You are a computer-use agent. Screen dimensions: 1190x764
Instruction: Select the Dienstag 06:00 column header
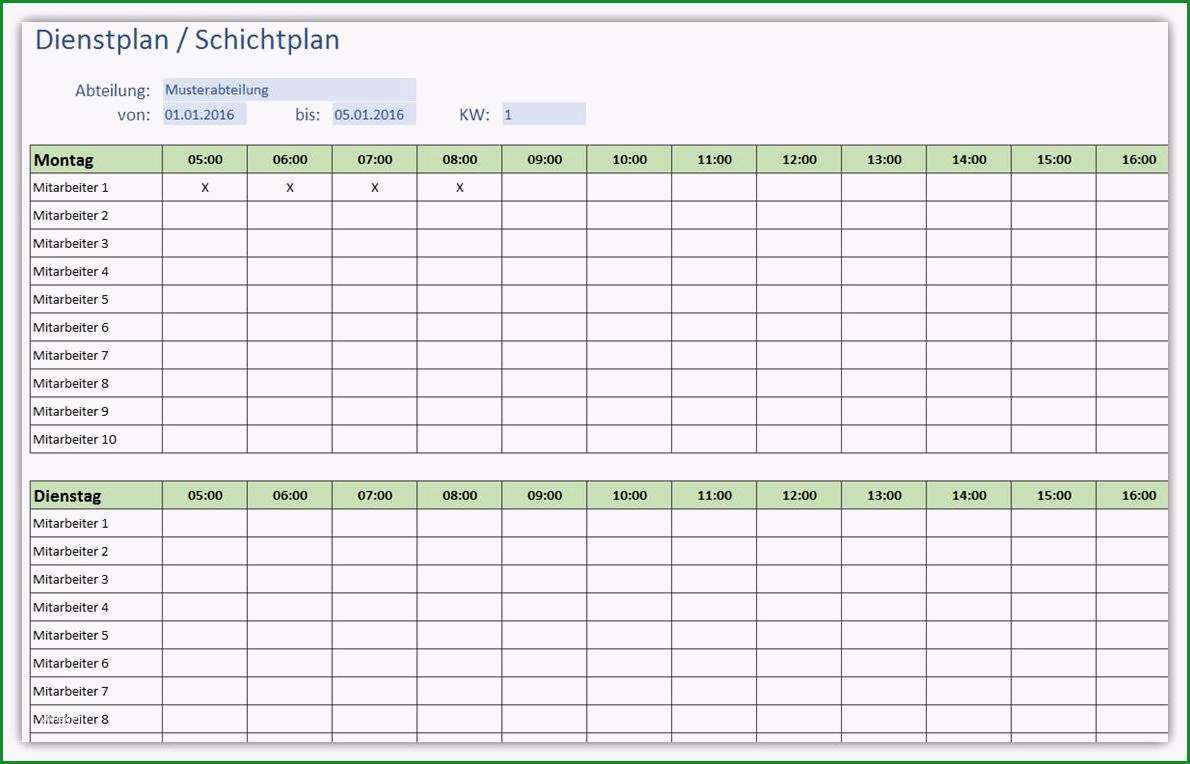click(x=290, y=495)
